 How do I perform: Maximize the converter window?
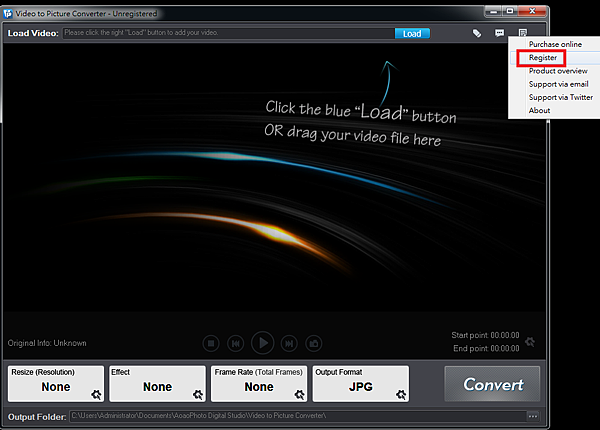click(510, 11)
